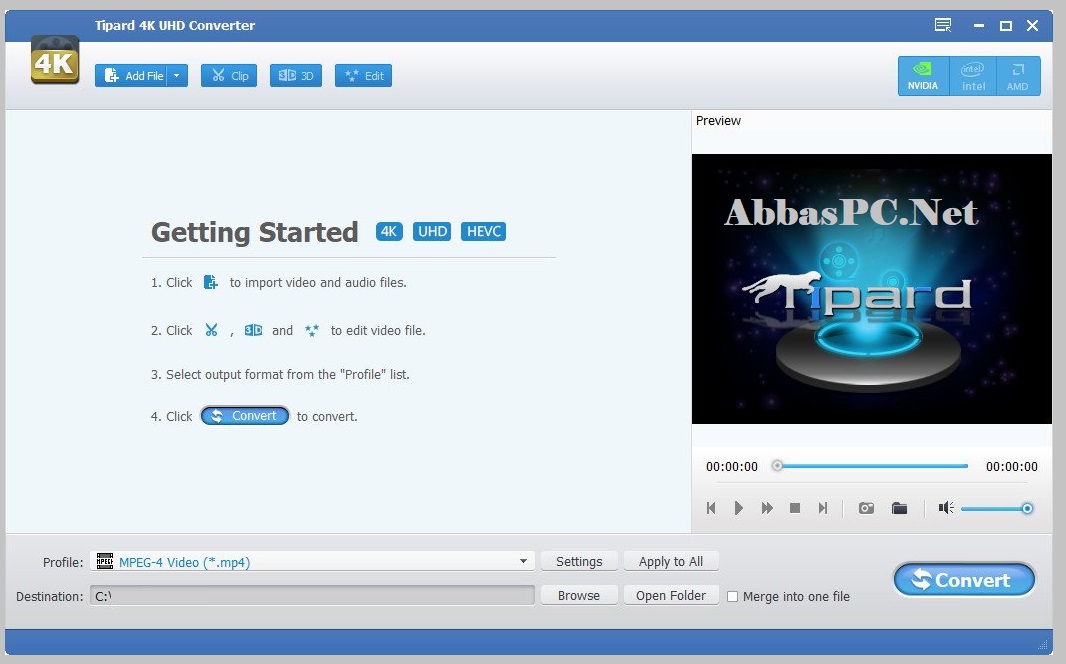This screenshot has height=664, width=1066.
Task: Jump to previous frame in preview
Action: click(x=711, y=508)
